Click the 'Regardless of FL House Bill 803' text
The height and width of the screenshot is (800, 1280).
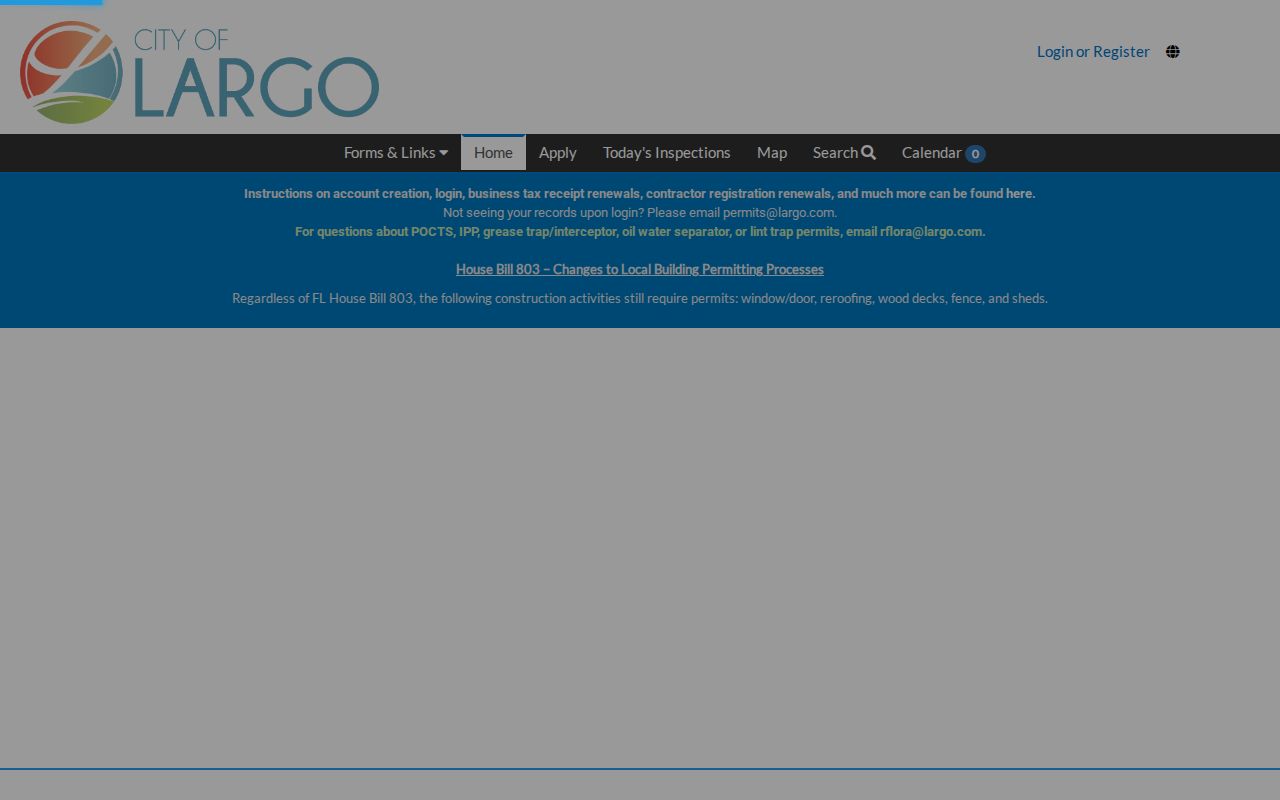click(640, 298)
